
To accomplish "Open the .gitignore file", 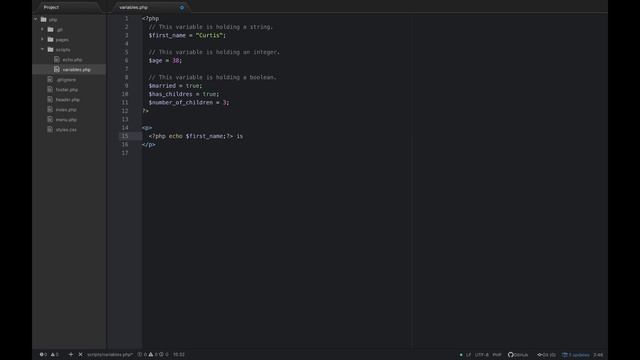I will coord(66,80).
